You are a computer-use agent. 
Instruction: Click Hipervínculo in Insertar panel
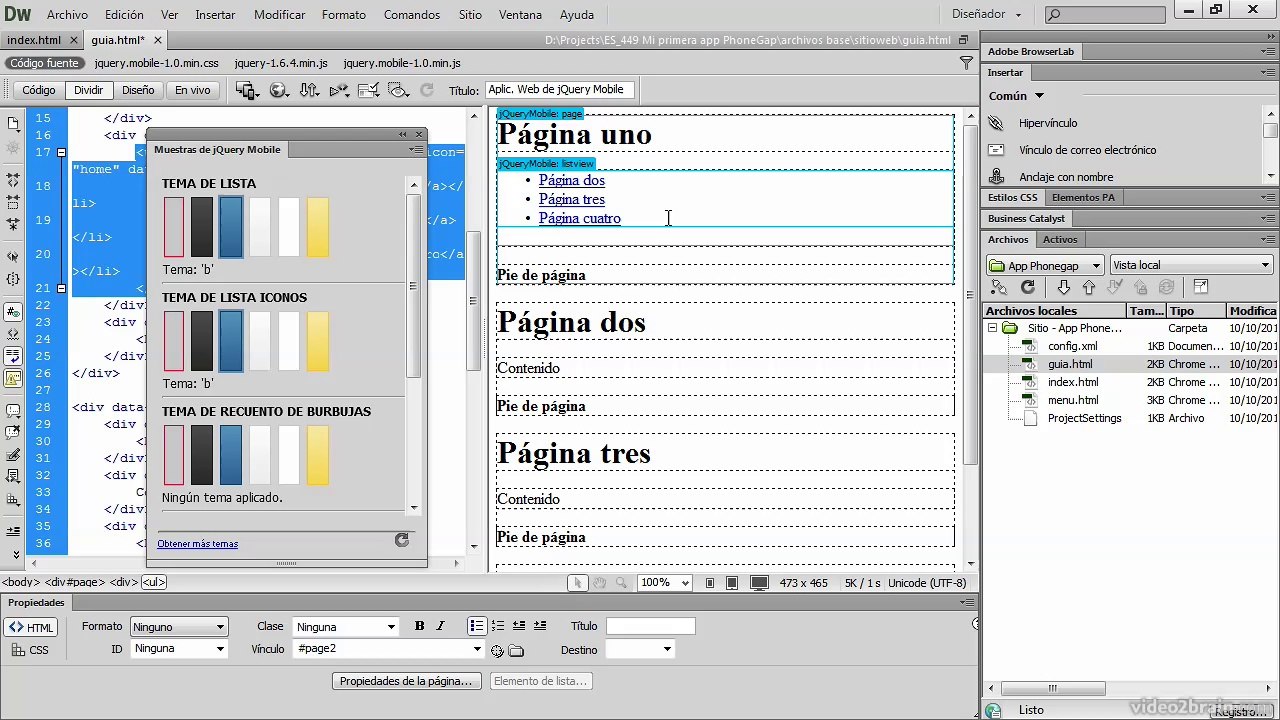click(1048, 123)
